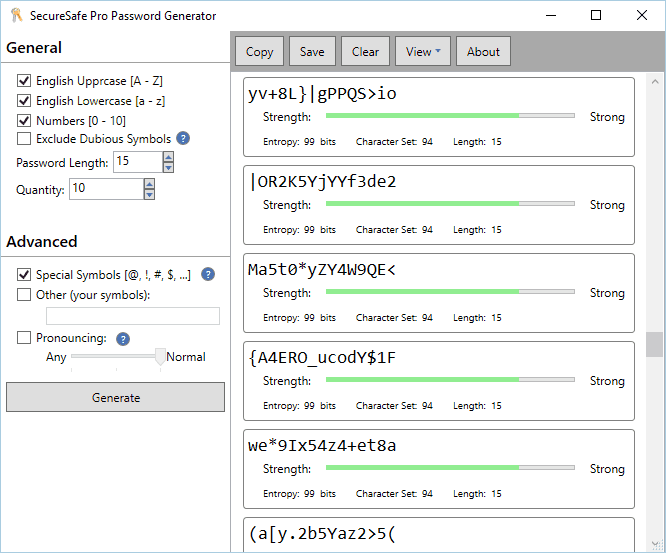The width and height of the screenshot is (666, 553).
Task: Click the Copy button
Action: tap(259, 51)
